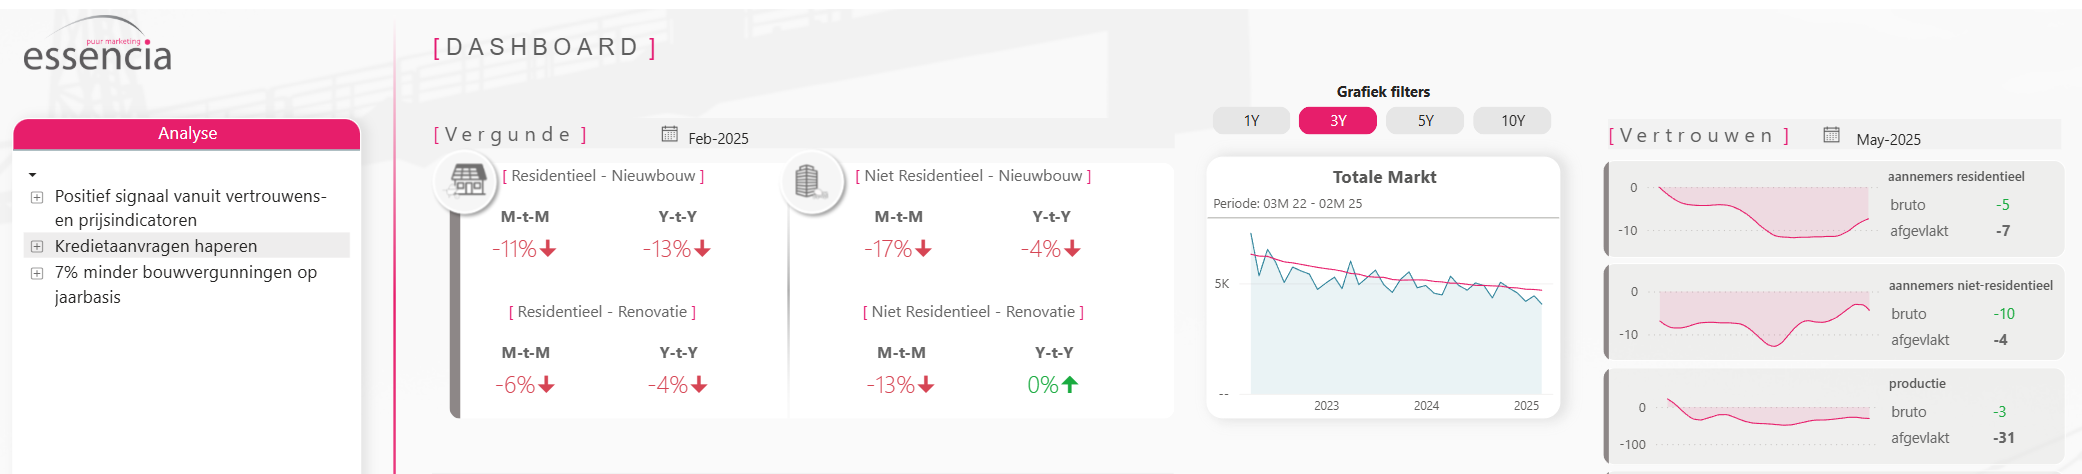
Task: Click the Analyse panel header
Action: click(x=187, y=134)
